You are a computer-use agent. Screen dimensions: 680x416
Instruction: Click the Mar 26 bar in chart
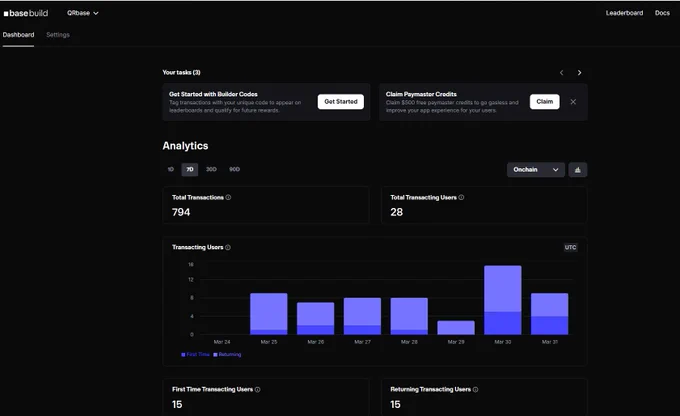click(x=315, y=318)
